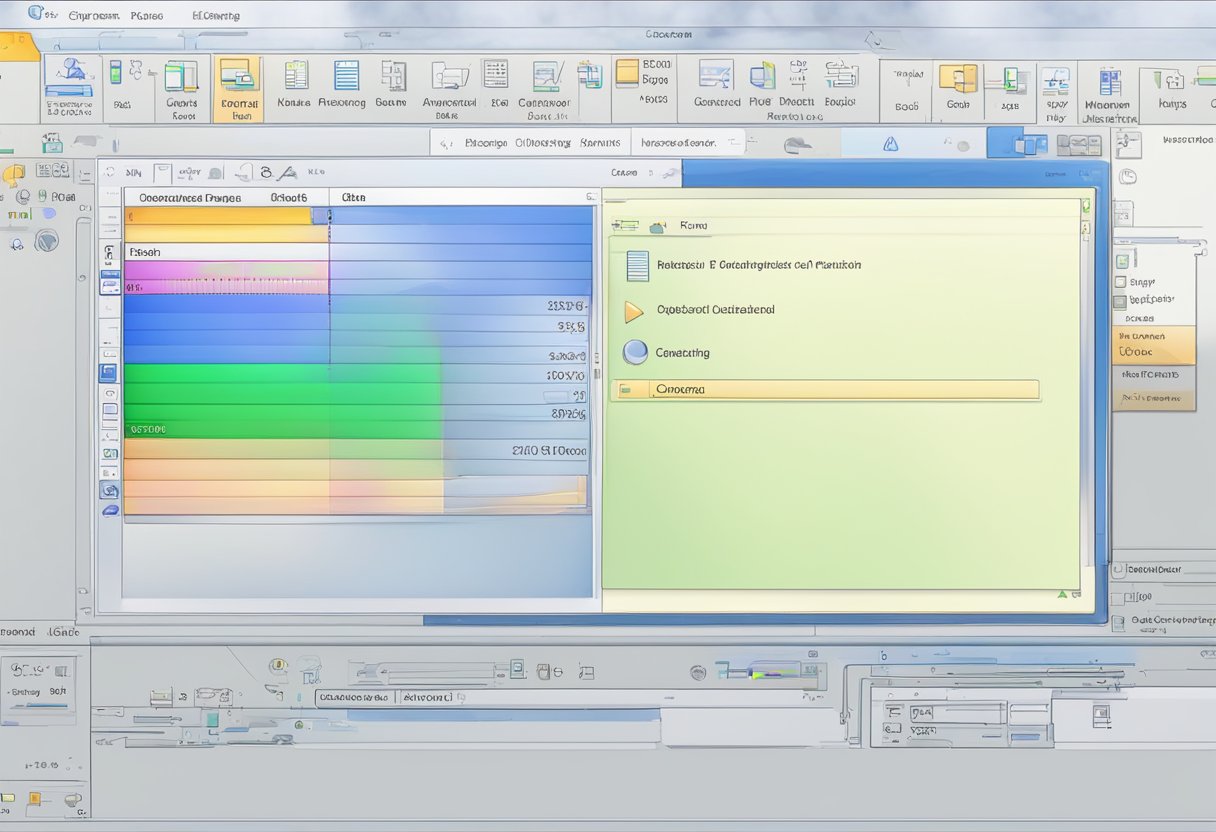
Task: Click the calculator-style grid icon in the ribbon
Action: pos(495,74)
